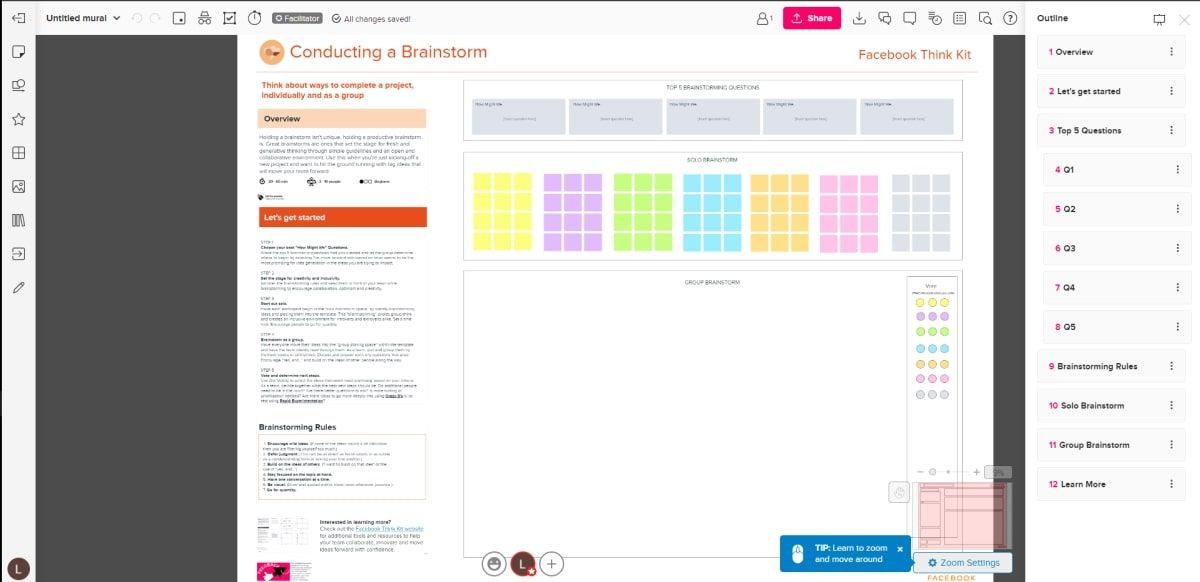Click the user avatar L in bottom-left corner
The width and height of the screenshot is (1200, 582).
click(18, 568)
